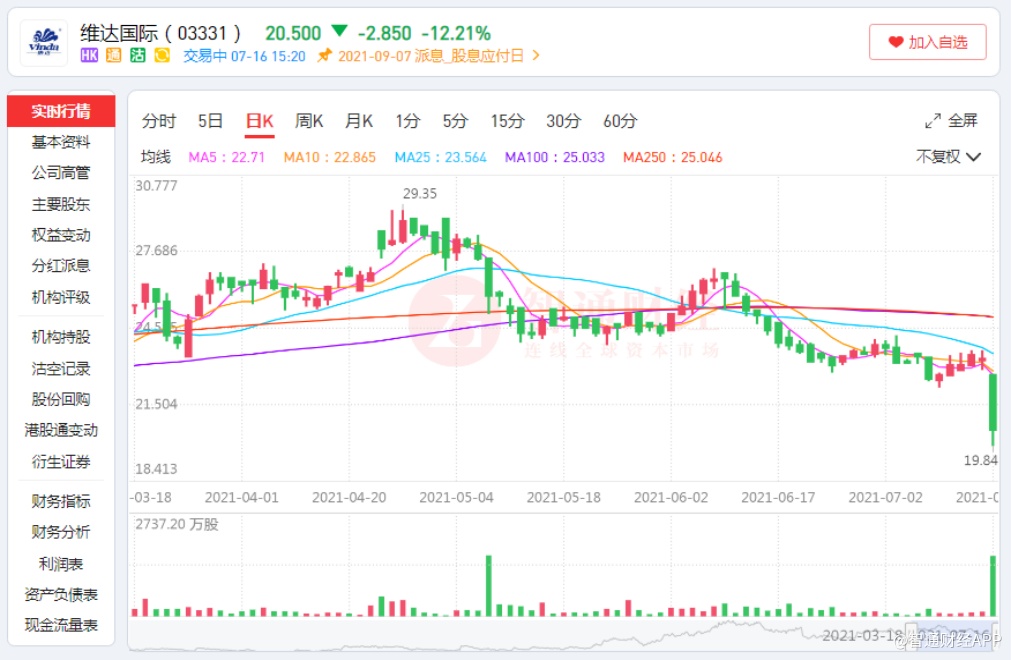1012x660 pixels.
Task: Expand the 均线 moving average settings
Action: tap(155, 157)
